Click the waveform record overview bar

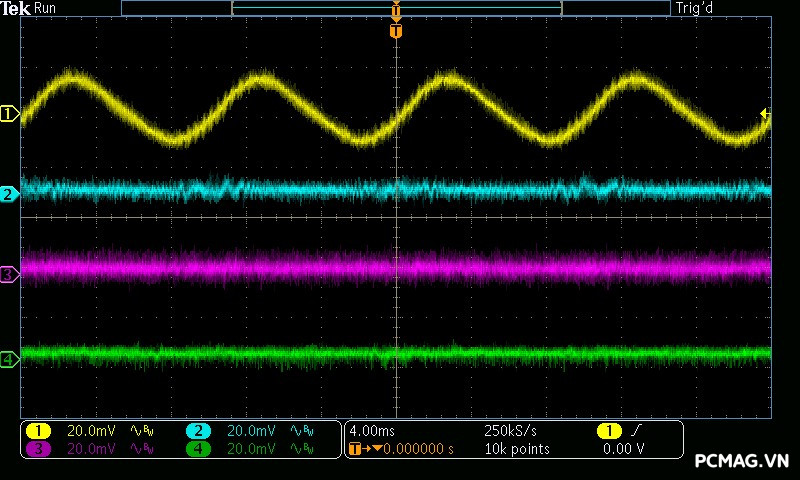[x=395, y=8]
